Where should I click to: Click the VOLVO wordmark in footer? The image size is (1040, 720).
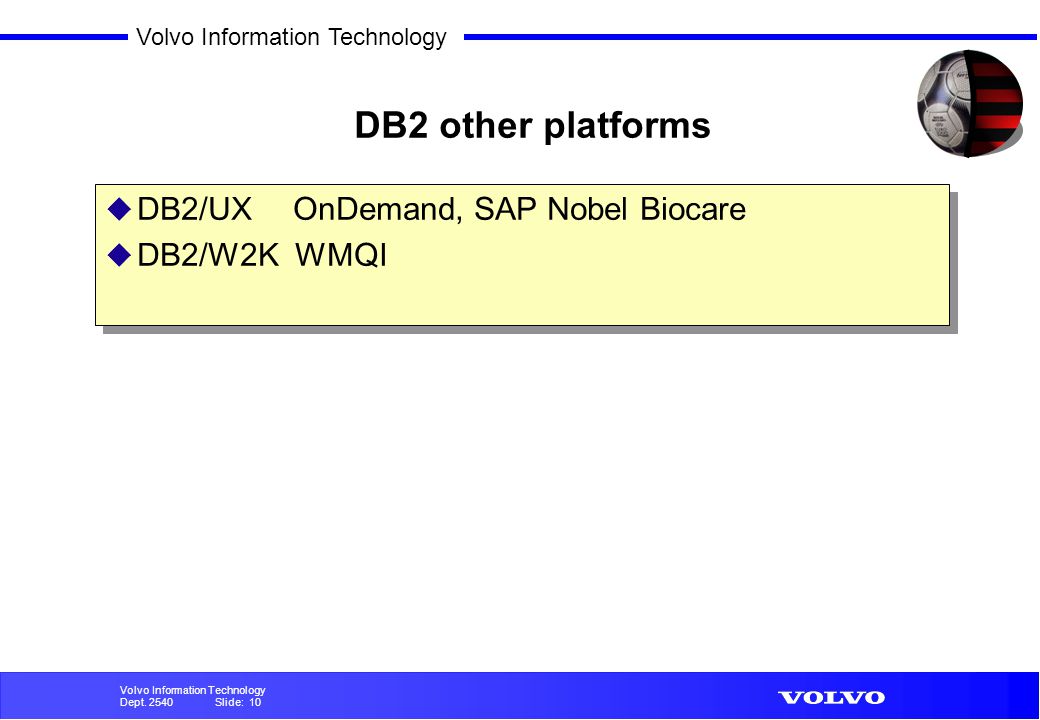coord(832,697)
